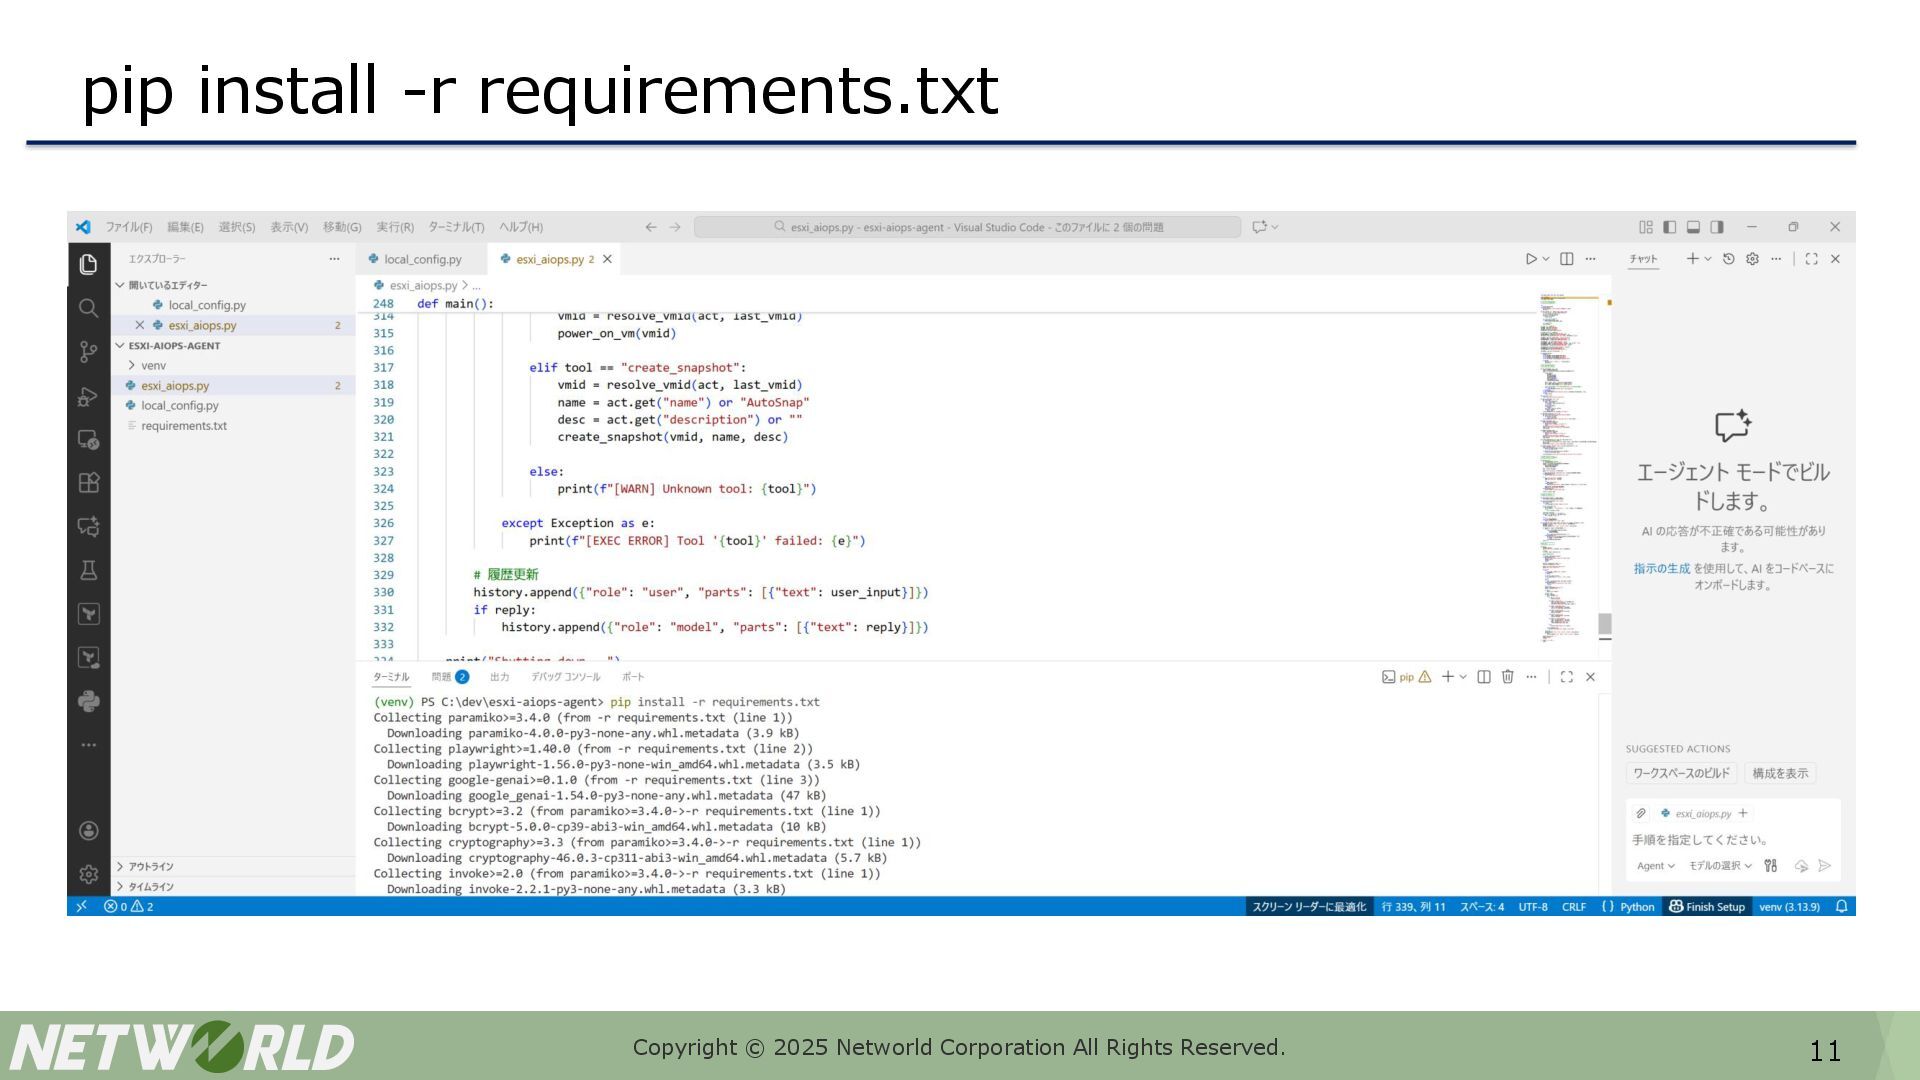
Task: Split the editor to the right
Action: tap(1567, 259)
